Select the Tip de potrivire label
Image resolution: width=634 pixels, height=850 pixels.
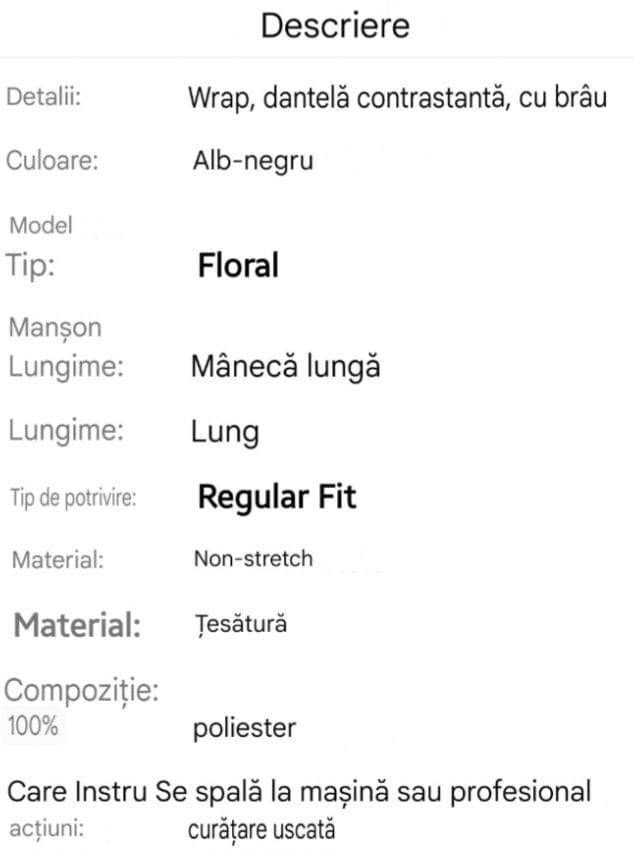pos(73,498)
